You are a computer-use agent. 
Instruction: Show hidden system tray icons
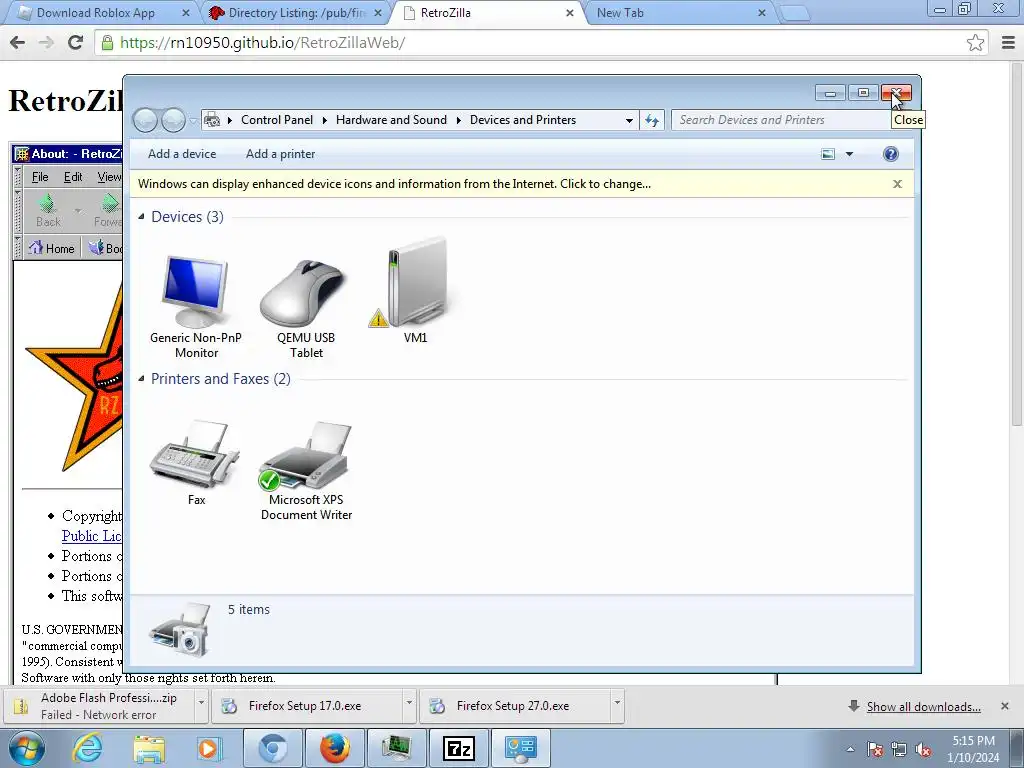click(x=850, y=749)
